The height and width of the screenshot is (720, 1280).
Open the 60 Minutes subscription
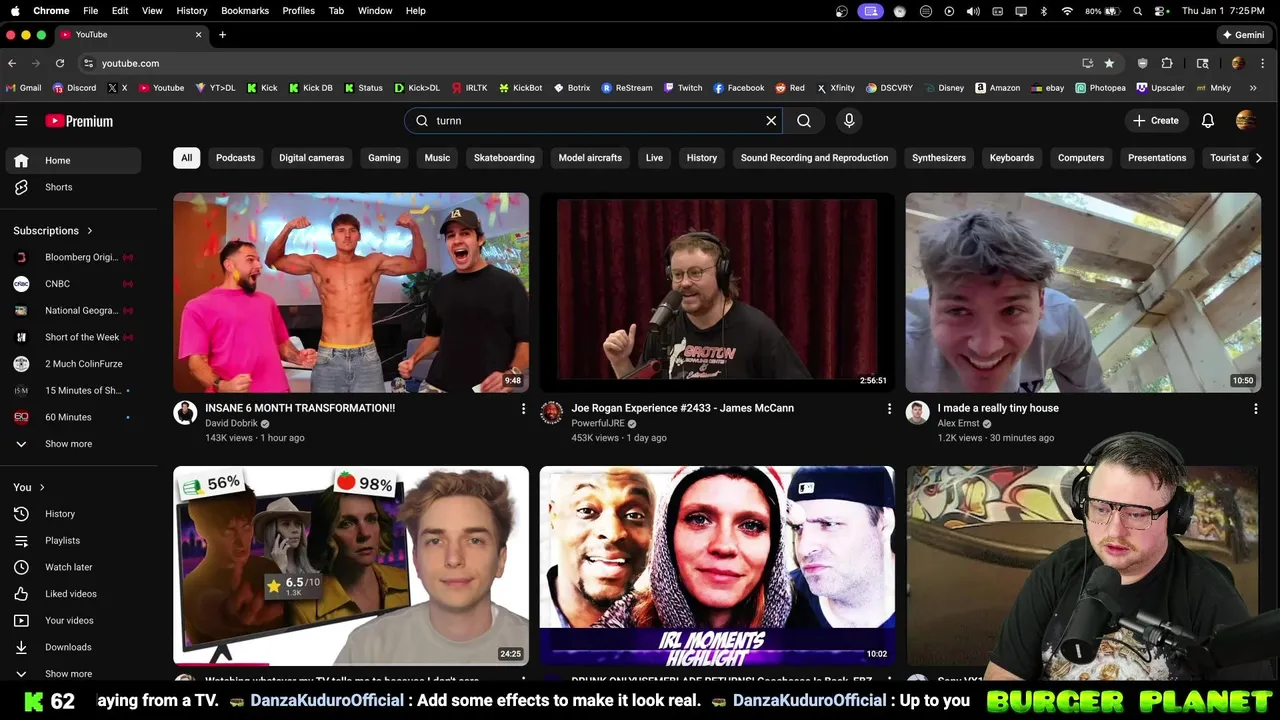[71, 417]
